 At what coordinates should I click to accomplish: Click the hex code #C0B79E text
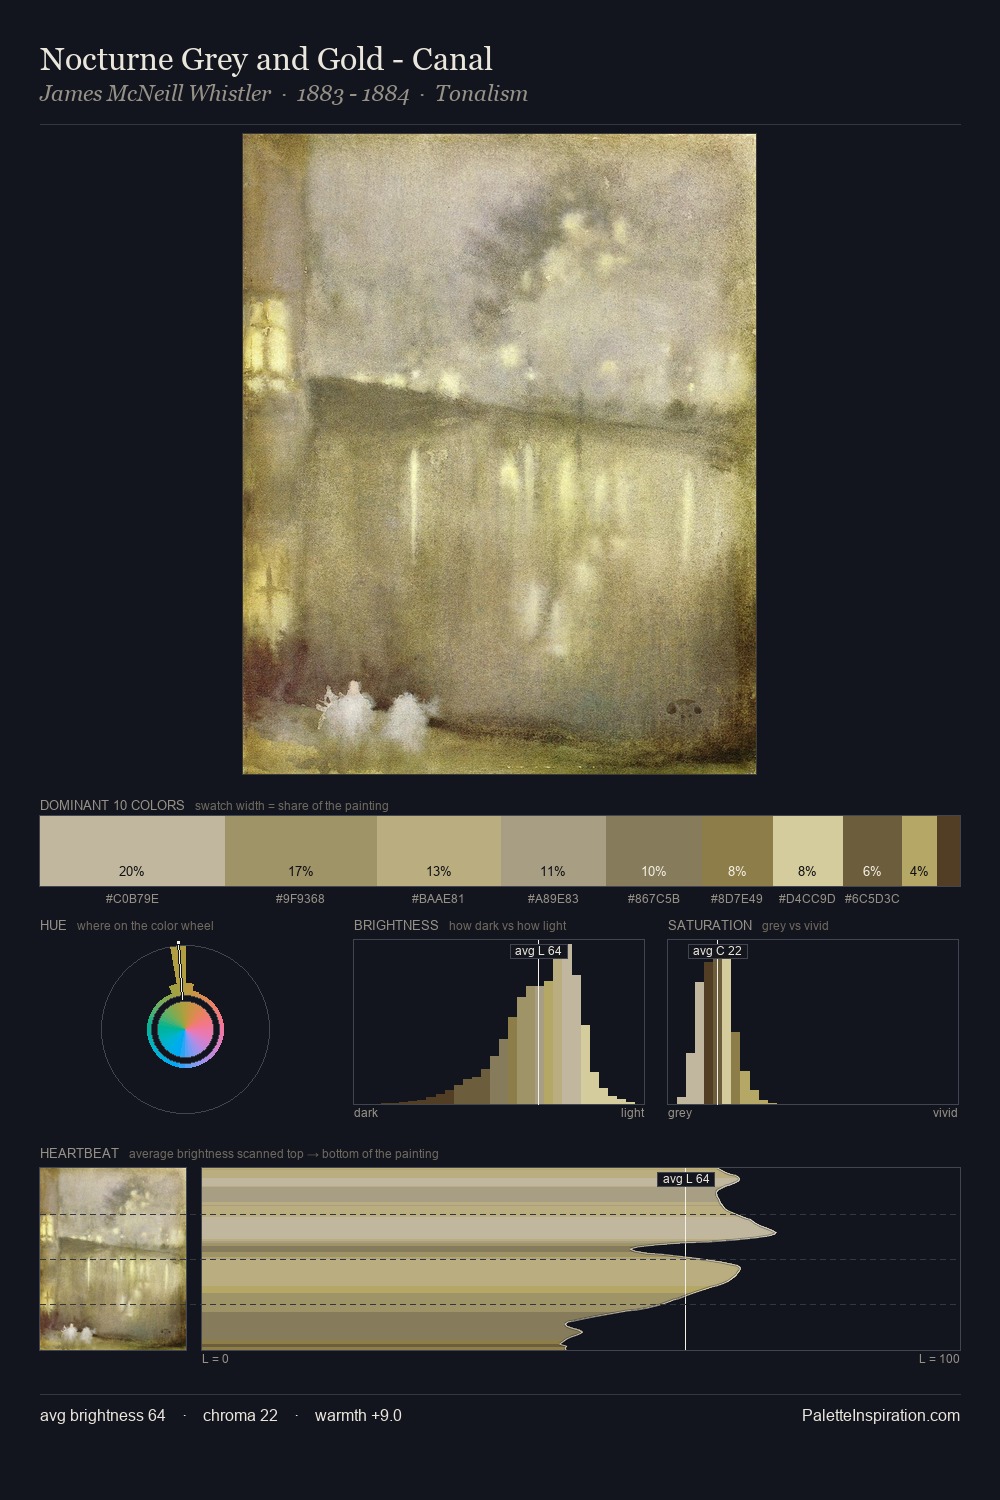click(x=132, y=899)
